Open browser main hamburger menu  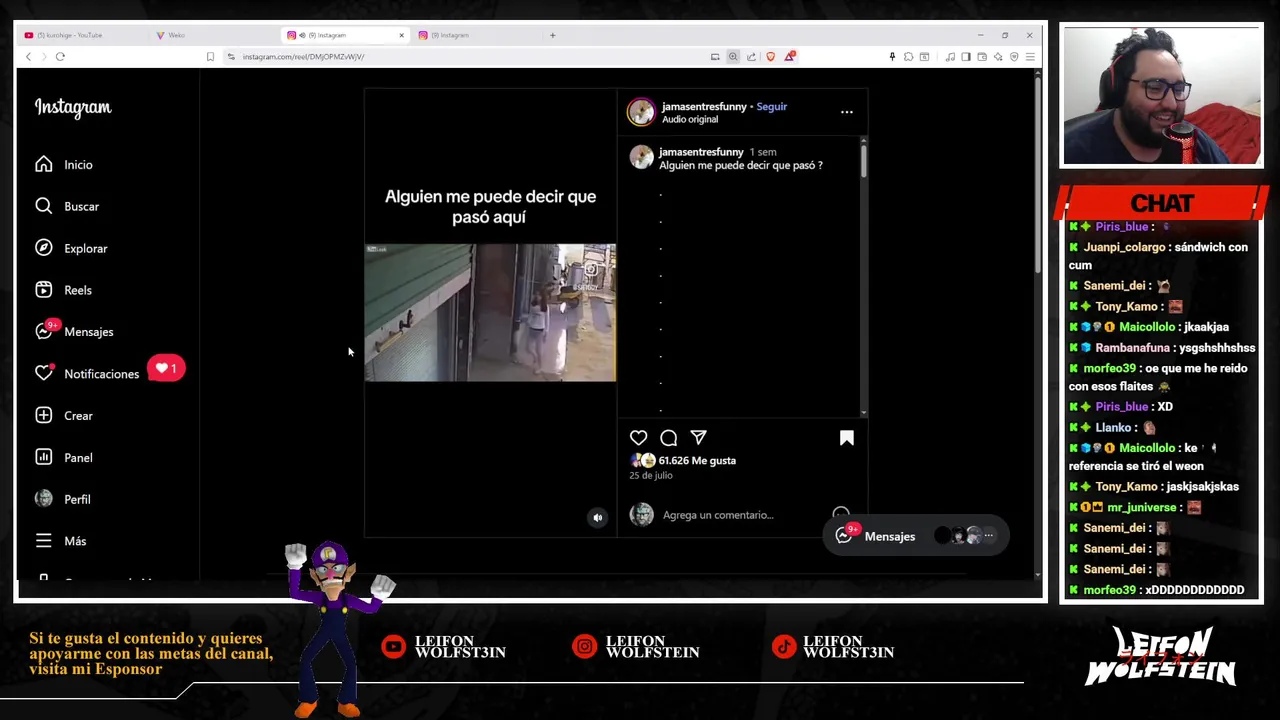1030,56
